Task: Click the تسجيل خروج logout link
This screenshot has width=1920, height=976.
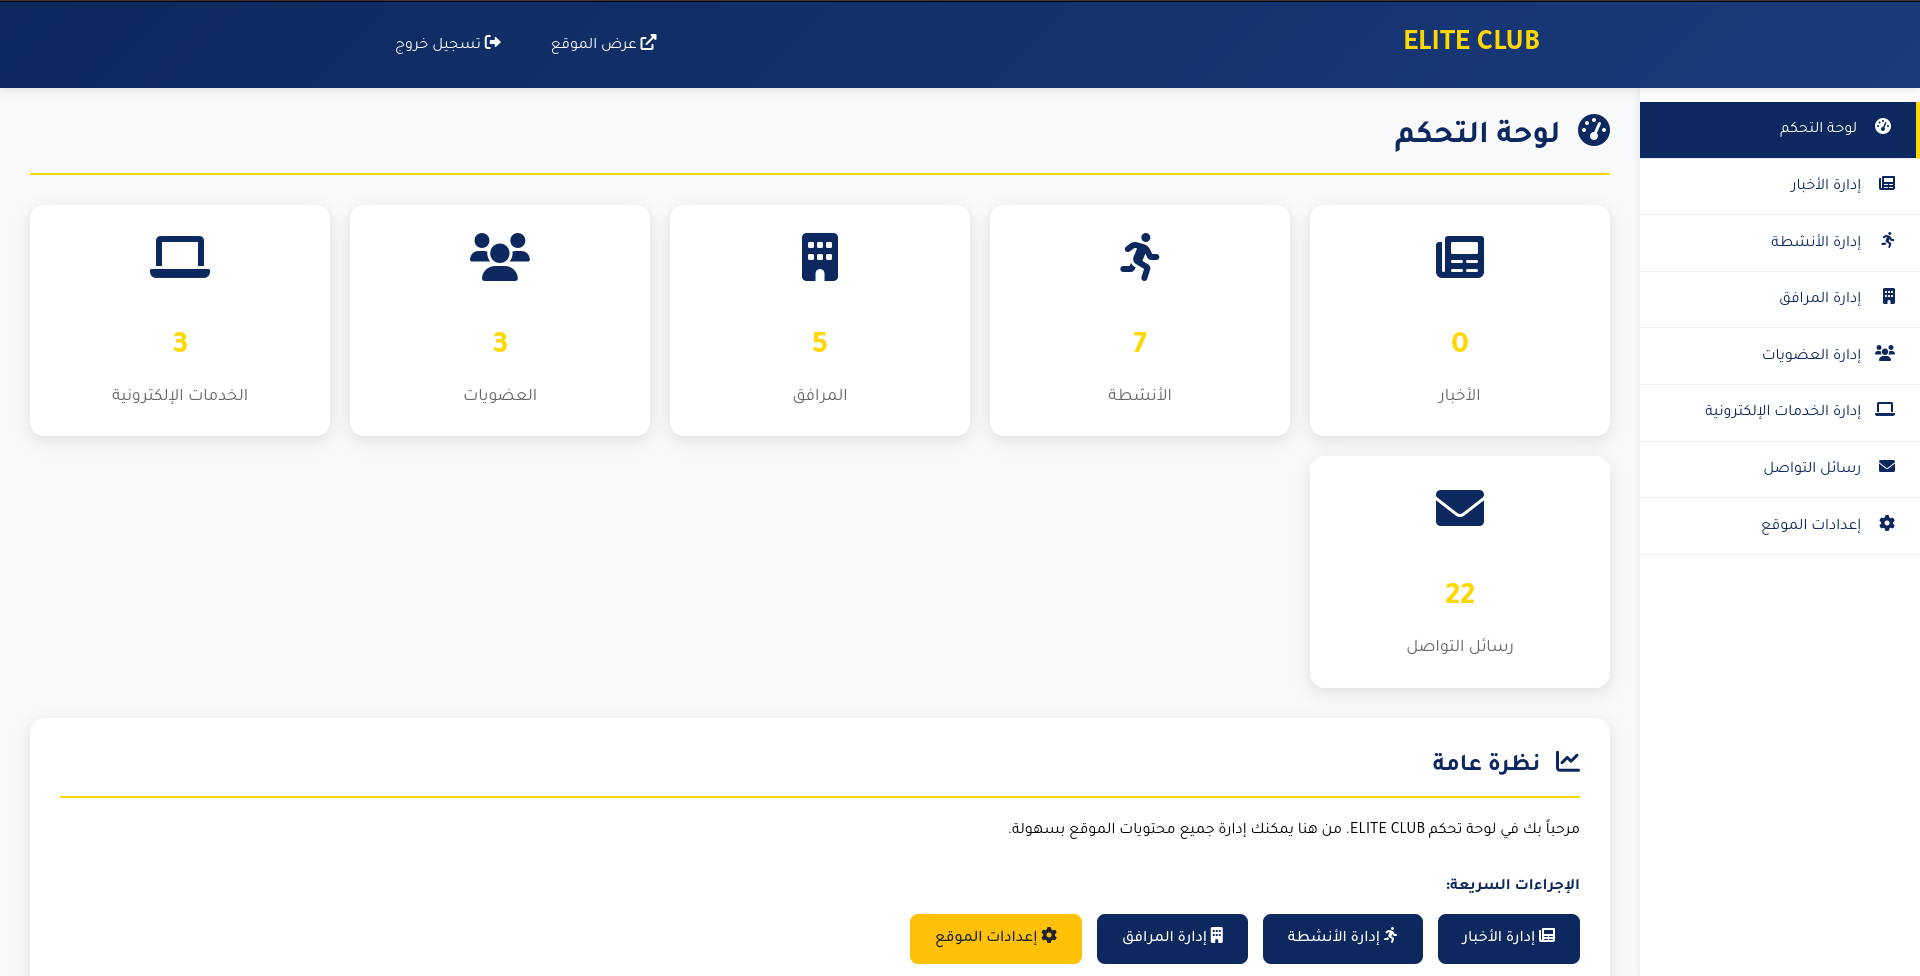Action: [448, 43]
